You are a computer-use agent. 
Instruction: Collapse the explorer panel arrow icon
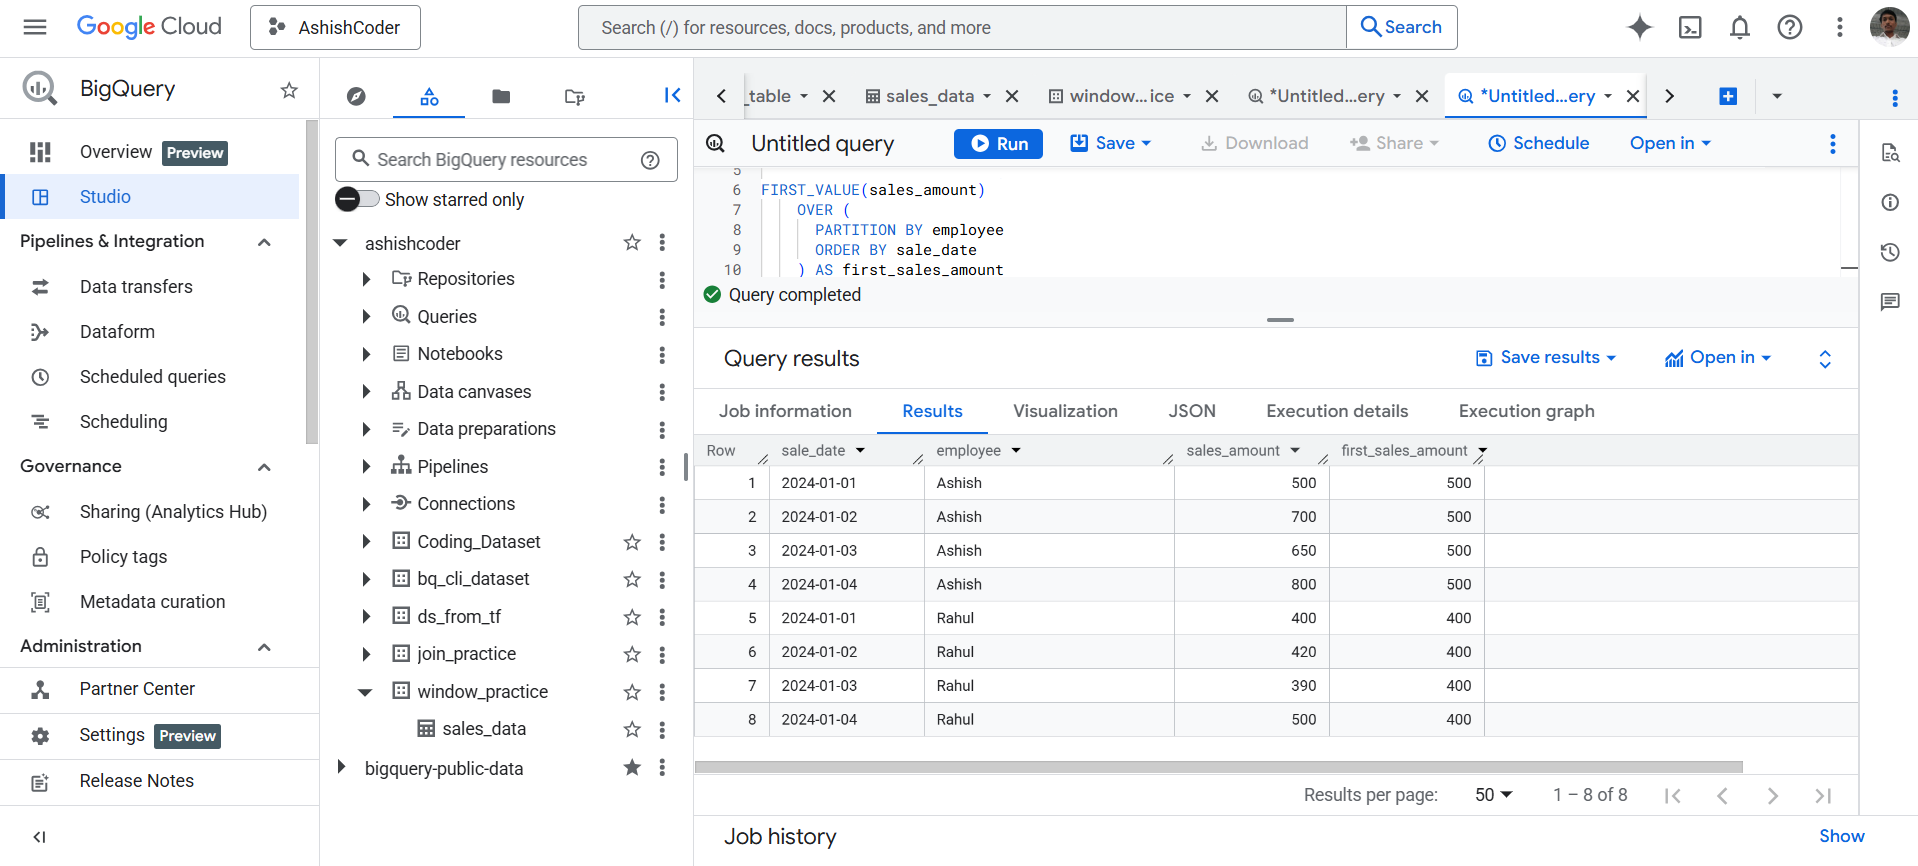click(672, 95)
